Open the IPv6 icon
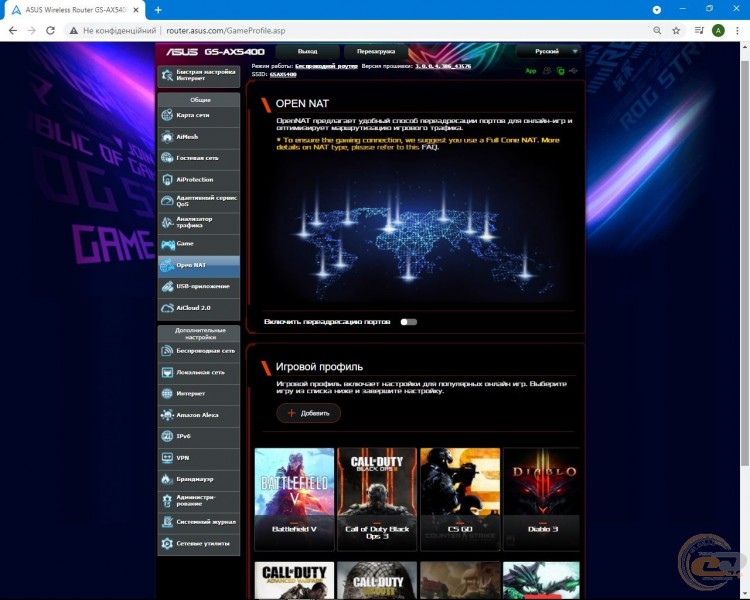Image resolution: width=750 pixels, height=600 pixels. coord(167,436)
